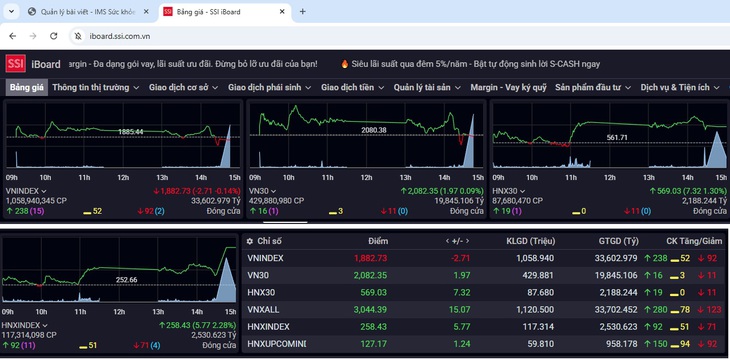Switch to Quản lý bài viết browser tab

pyautogui.click(x=88, y=12)
